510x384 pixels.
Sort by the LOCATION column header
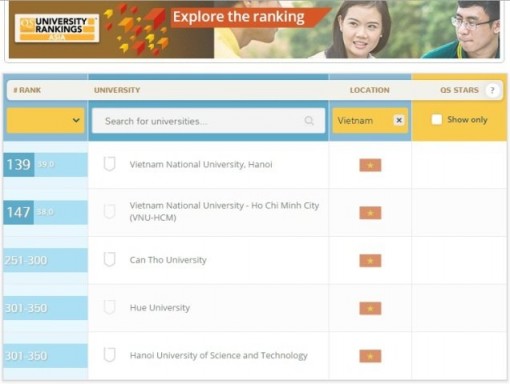[369, 90]
